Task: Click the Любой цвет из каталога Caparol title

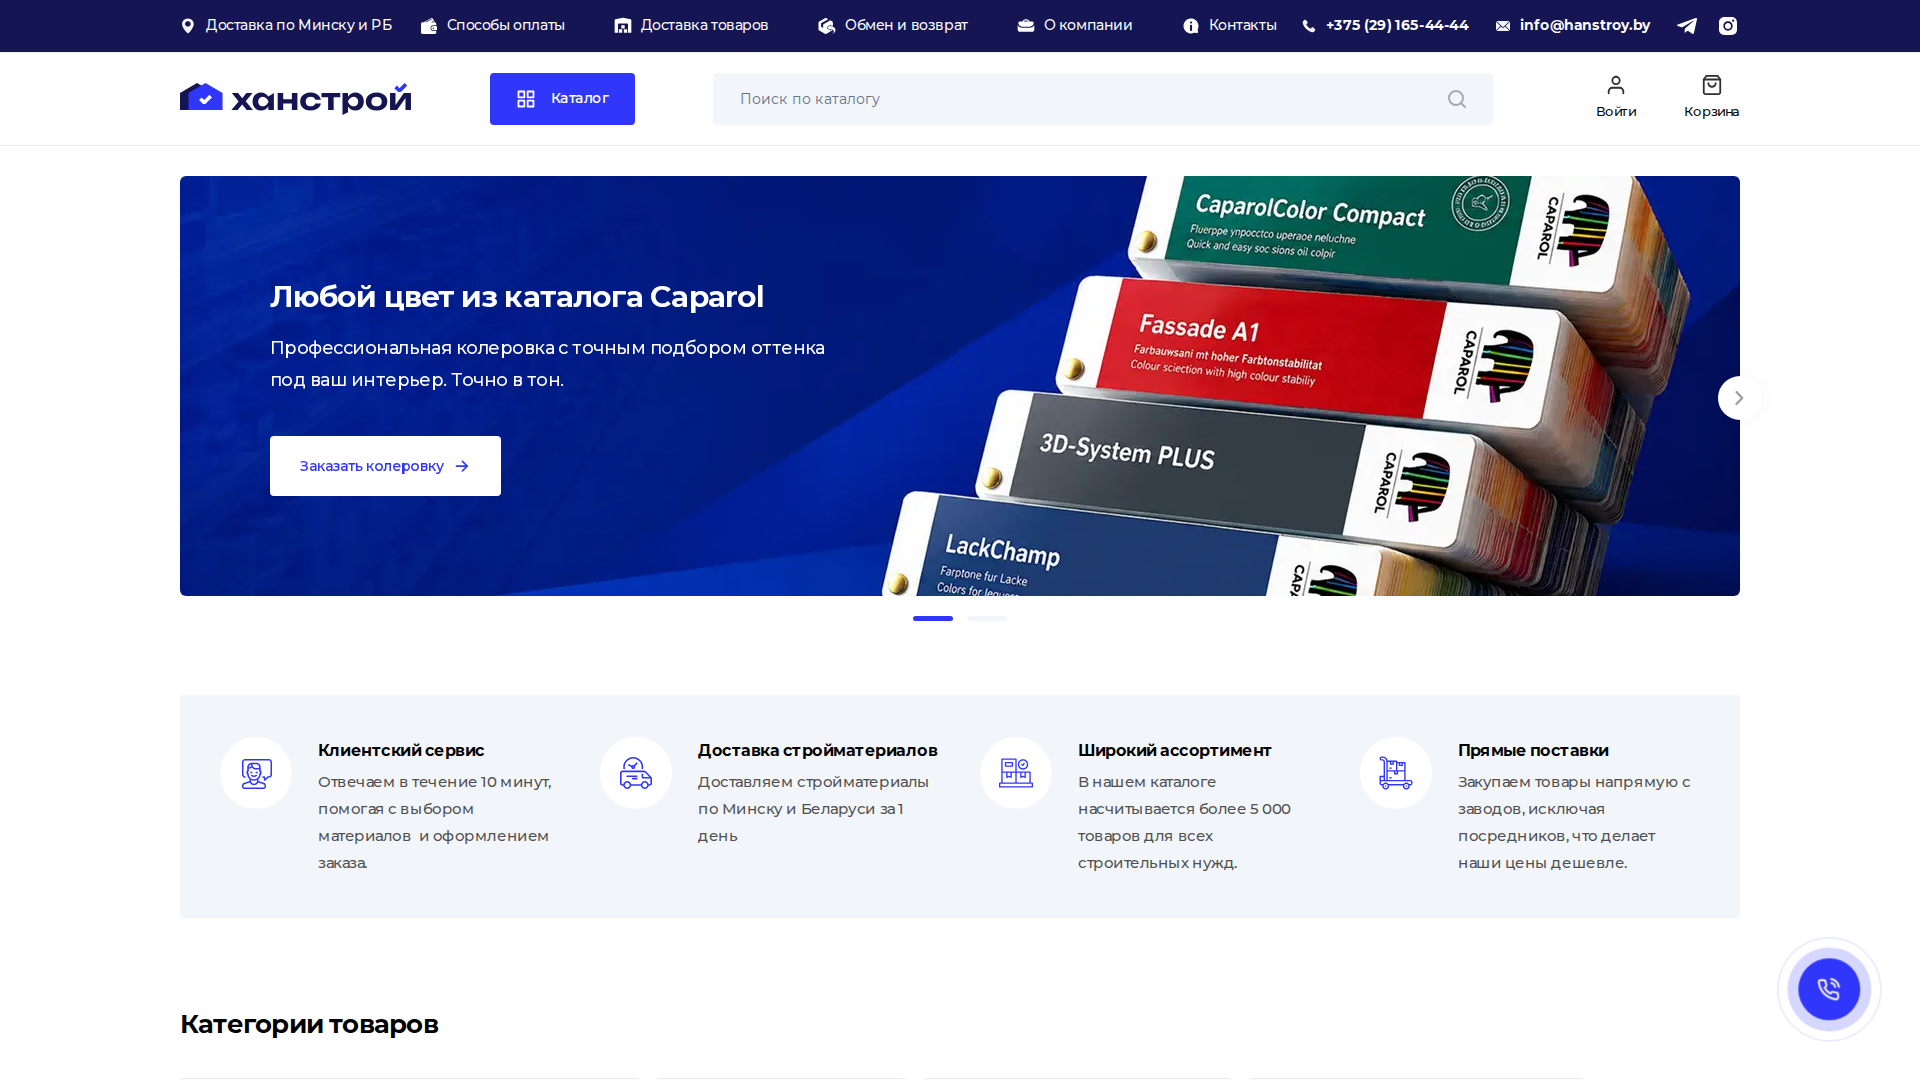Action: 517,297
